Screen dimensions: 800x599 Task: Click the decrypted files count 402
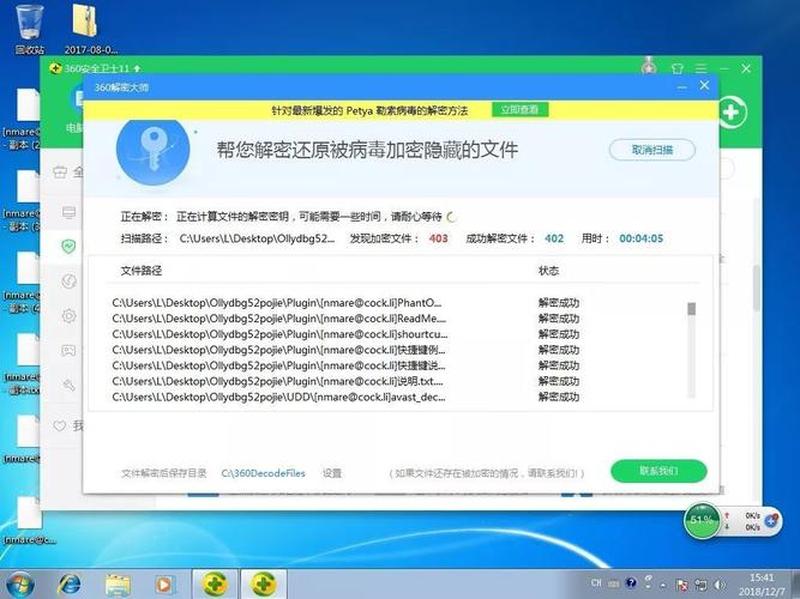(554, 239)
